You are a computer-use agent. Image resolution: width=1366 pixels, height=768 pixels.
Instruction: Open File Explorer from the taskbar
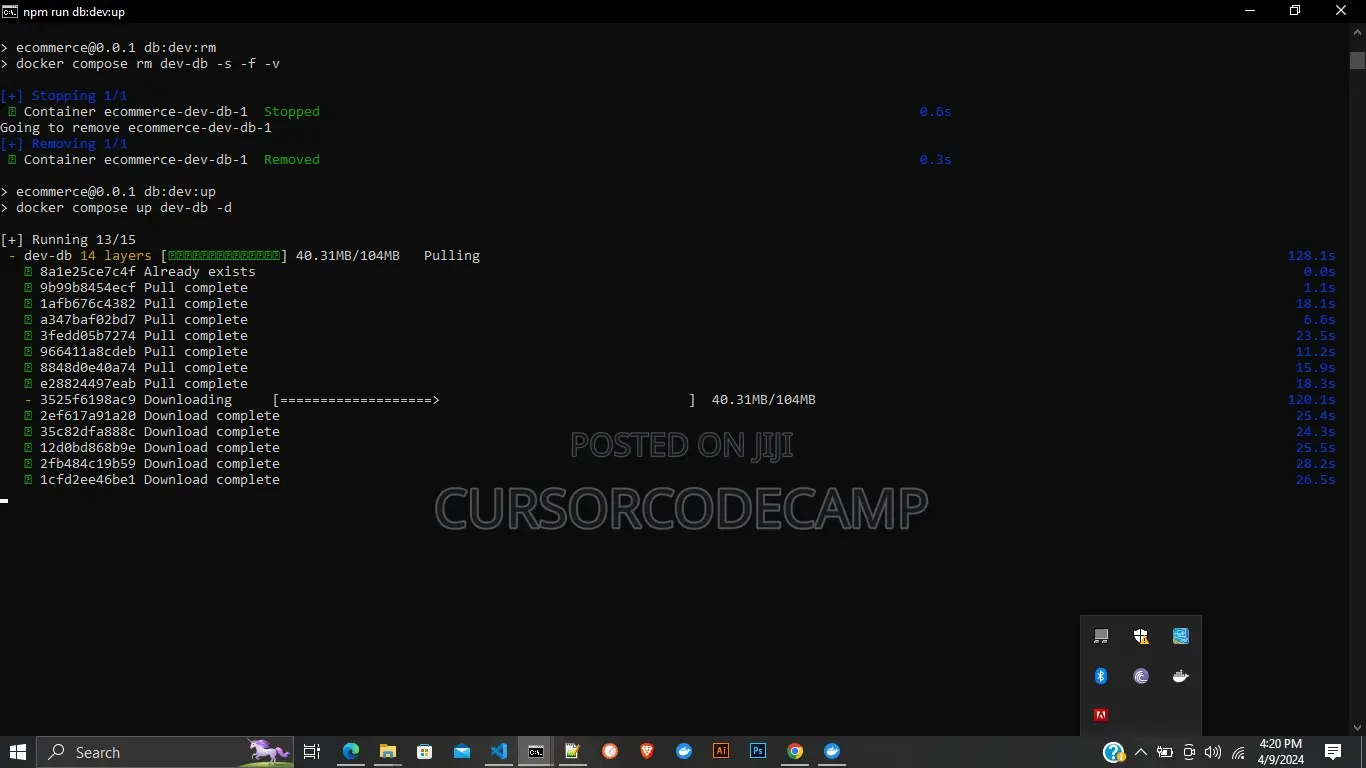(x=388, y=752)
